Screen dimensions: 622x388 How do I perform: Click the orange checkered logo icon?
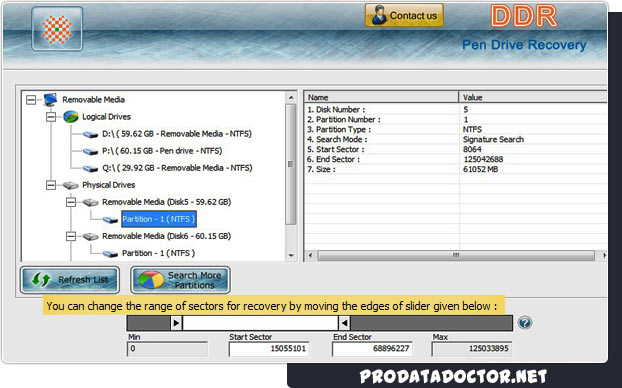pyautogui.click(x=57, y=29)
